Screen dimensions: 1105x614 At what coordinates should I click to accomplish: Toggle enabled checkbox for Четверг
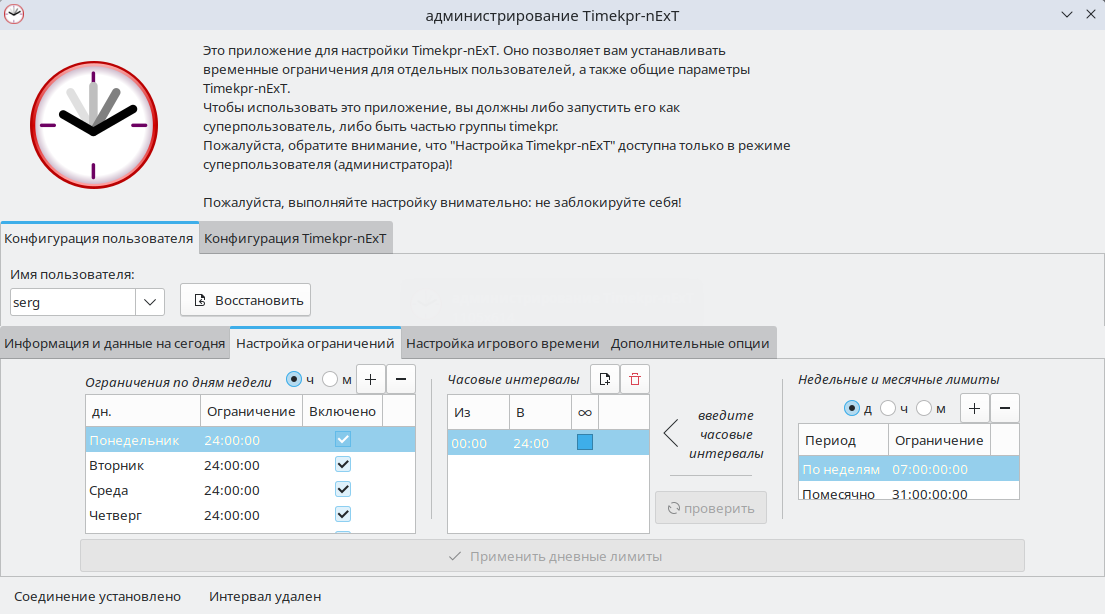point(342,515)
